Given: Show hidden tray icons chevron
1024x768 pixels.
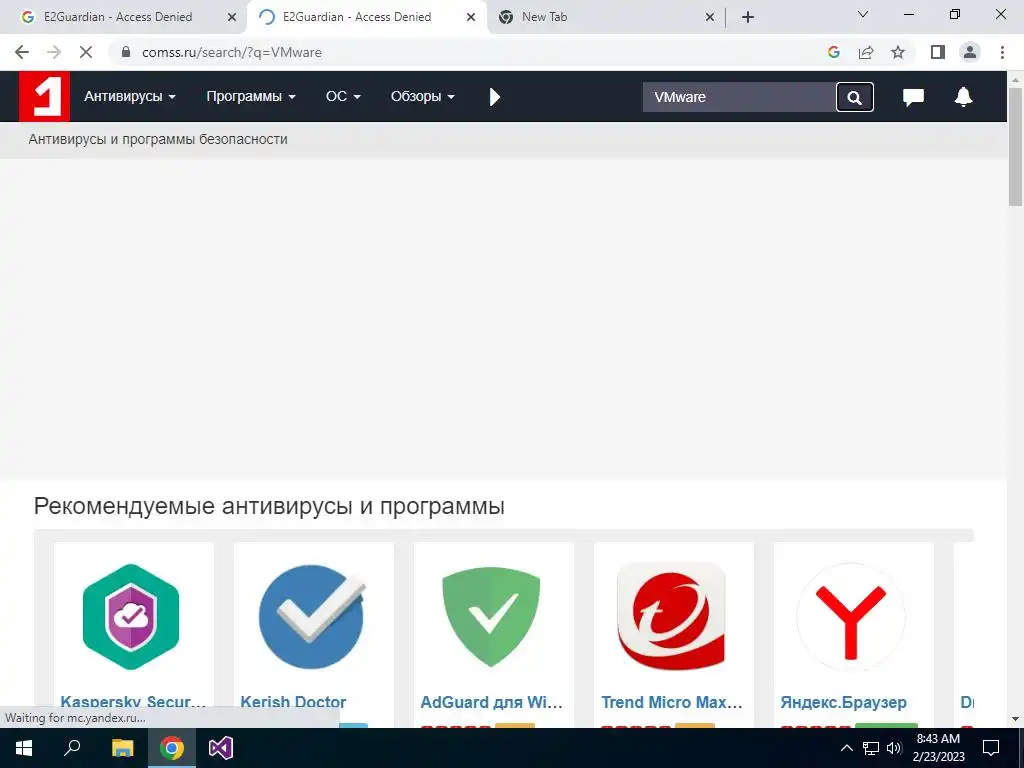Looking at the screenshot, I should pos(846,748).
